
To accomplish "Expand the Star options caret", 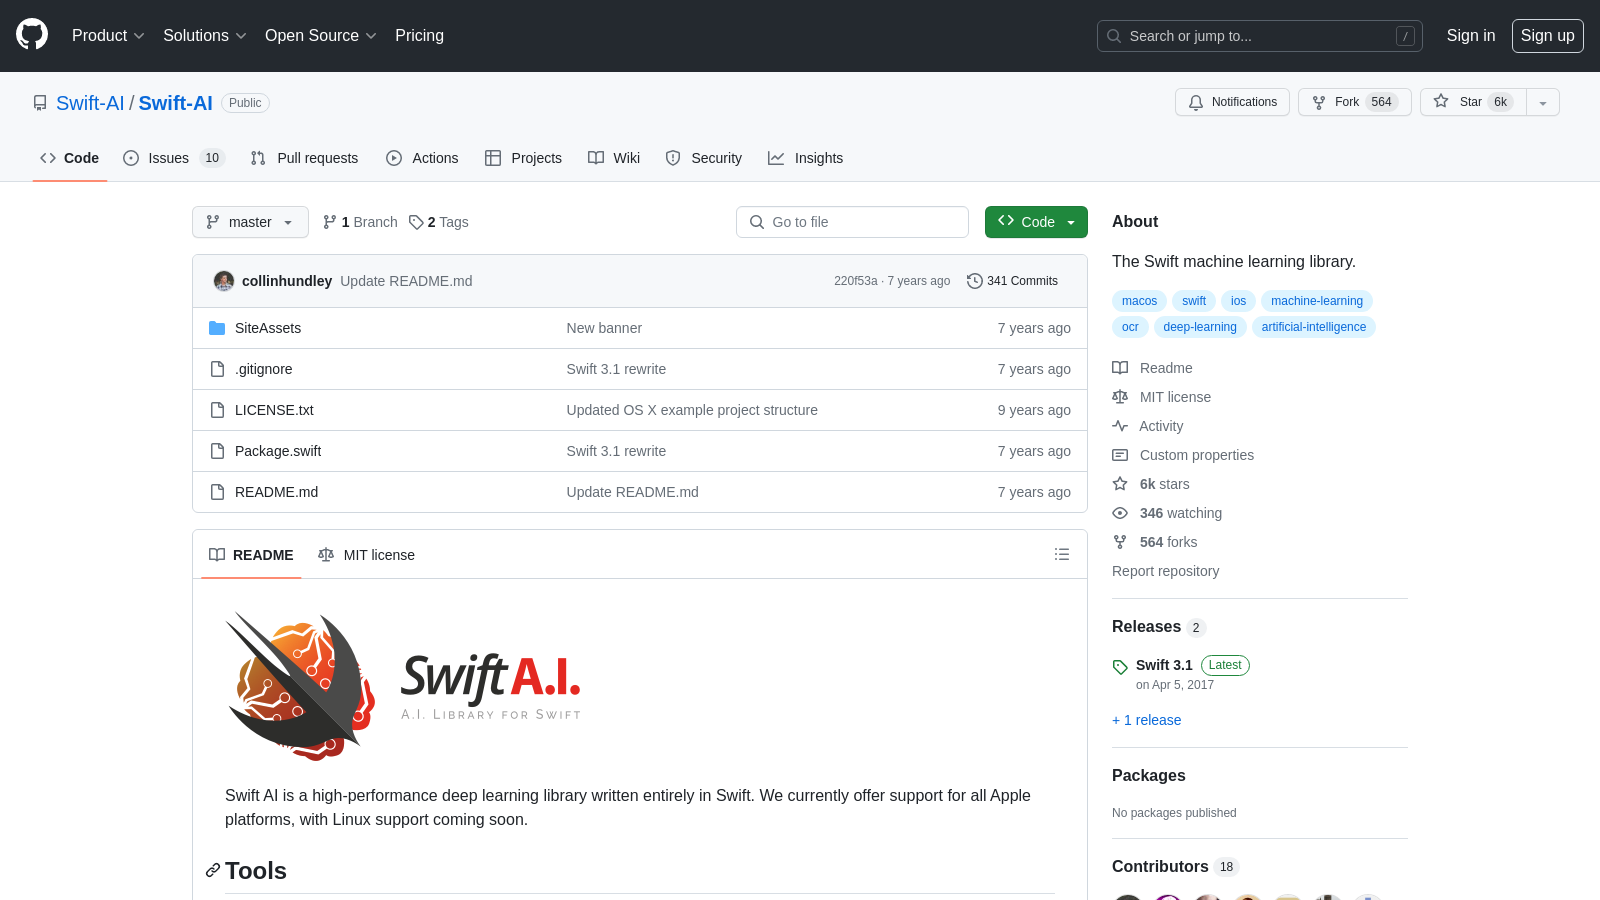I will tap(1543, 102).
